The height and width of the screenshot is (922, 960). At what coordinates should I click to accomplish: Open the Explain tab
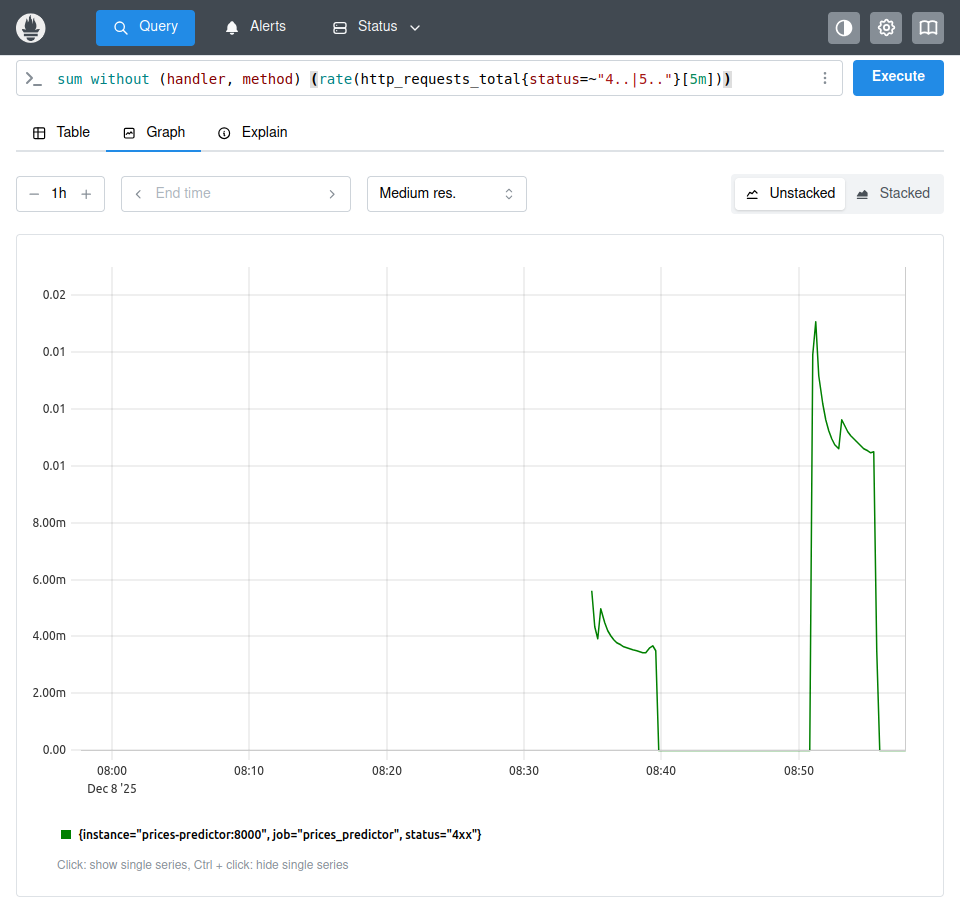click(253, 132)
